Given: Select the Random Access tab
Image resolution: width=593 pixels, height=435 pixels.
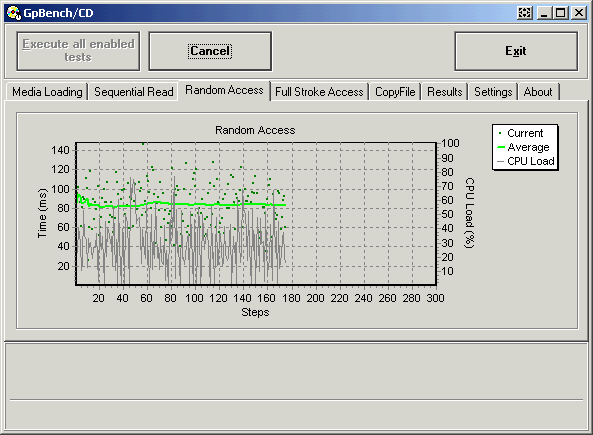Looking at the screenshot, I should click(x=224, y=90).
